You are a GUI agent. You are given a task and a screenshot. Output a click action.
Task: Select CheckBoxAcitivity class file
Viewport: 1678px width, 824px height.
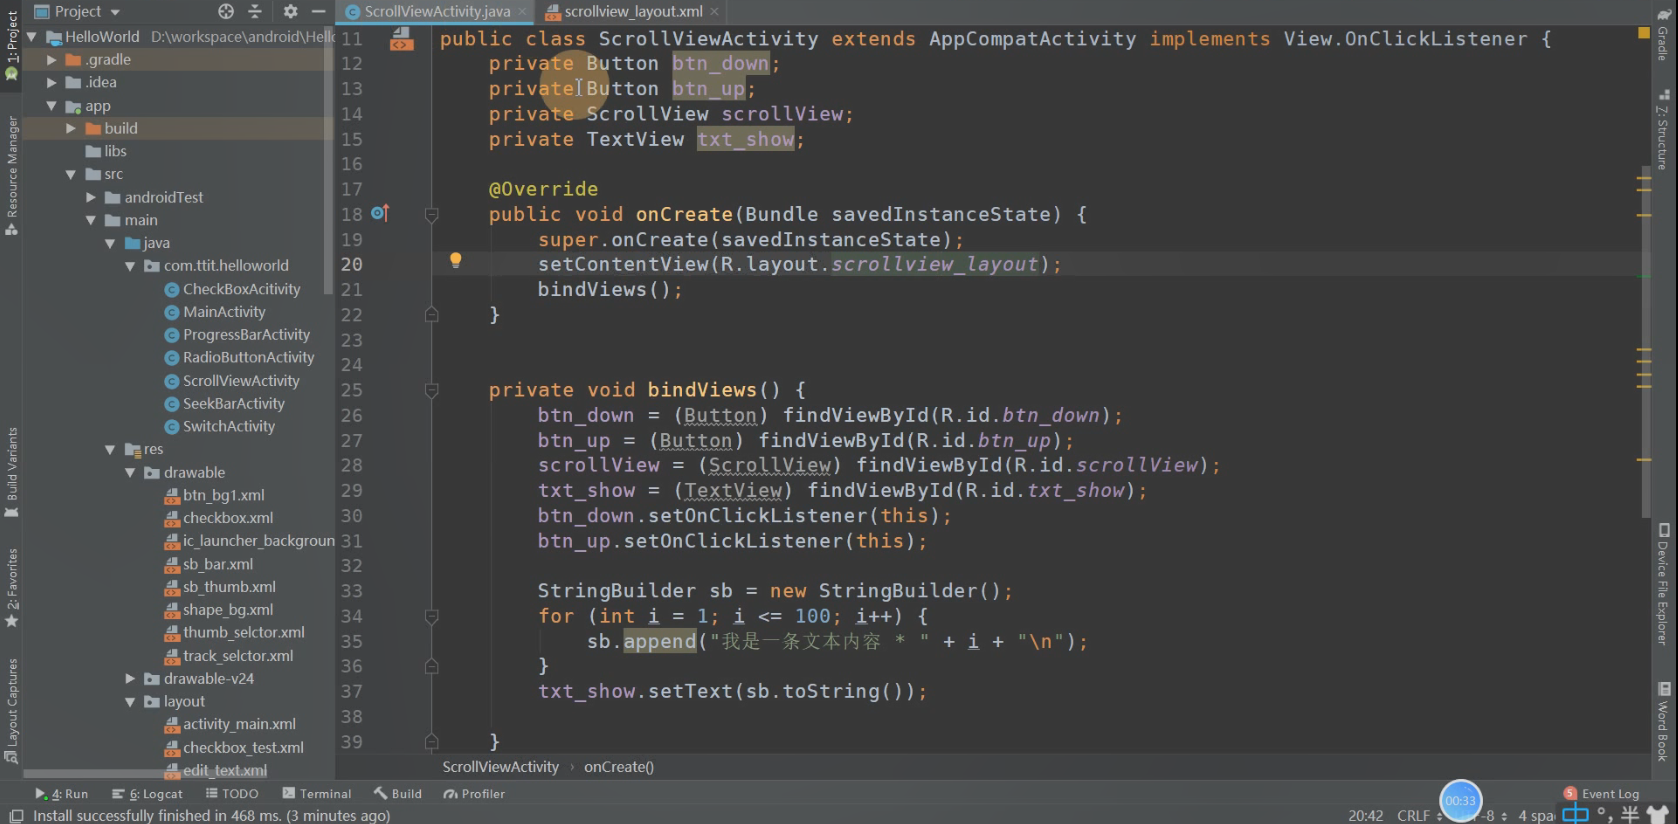[232, 289]
